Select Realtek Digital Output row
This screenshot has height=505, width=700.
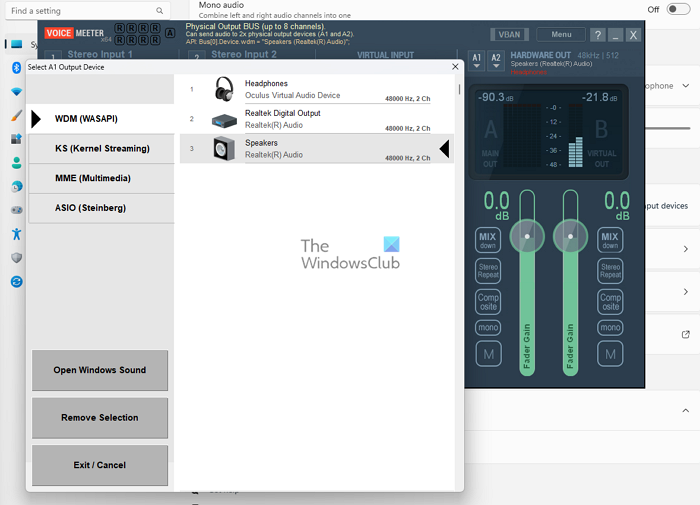click(x=317, y=119)
